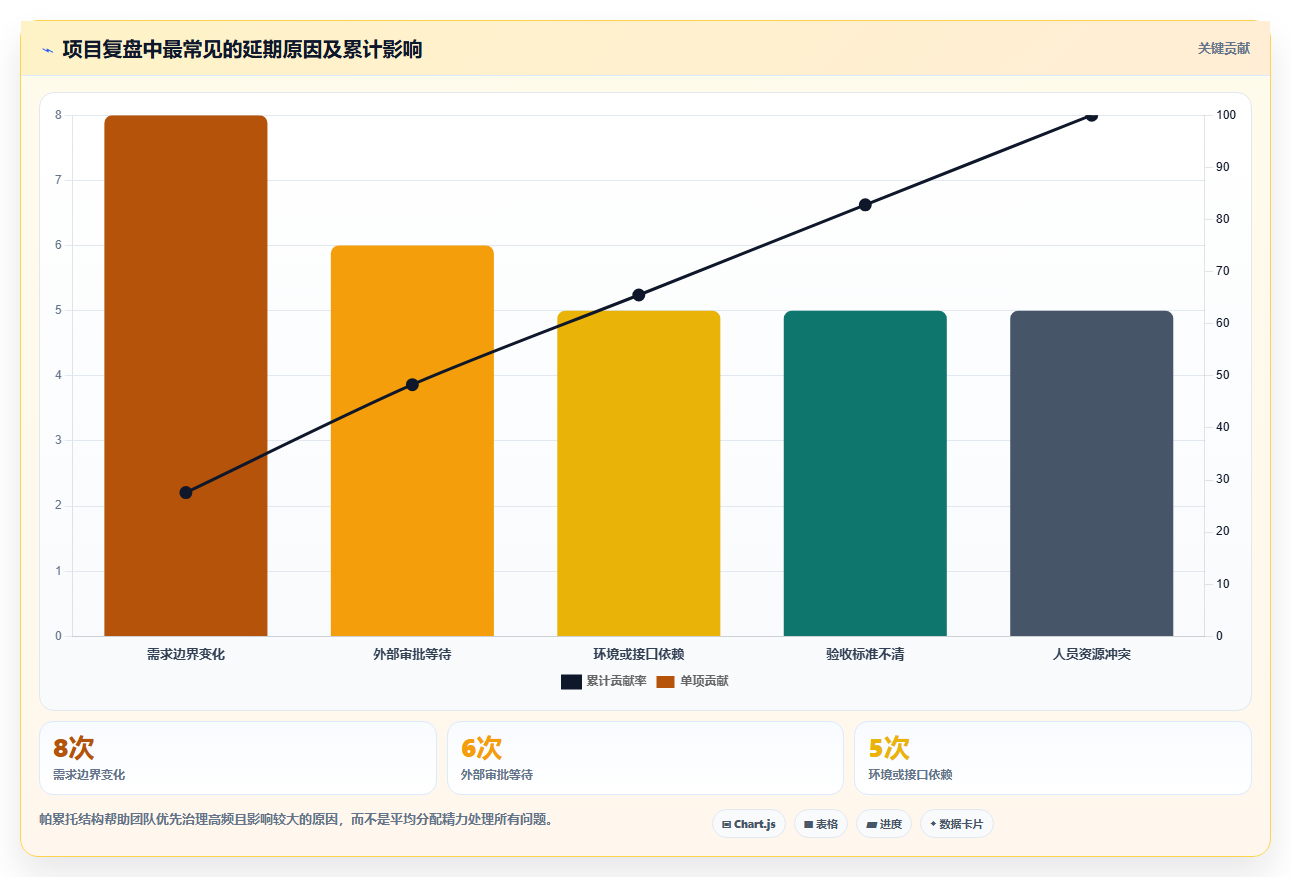Screen dimensions: 1291x877
Task: Click the line point on 需求边界变化 bar
Action: (x=186, y=492)
